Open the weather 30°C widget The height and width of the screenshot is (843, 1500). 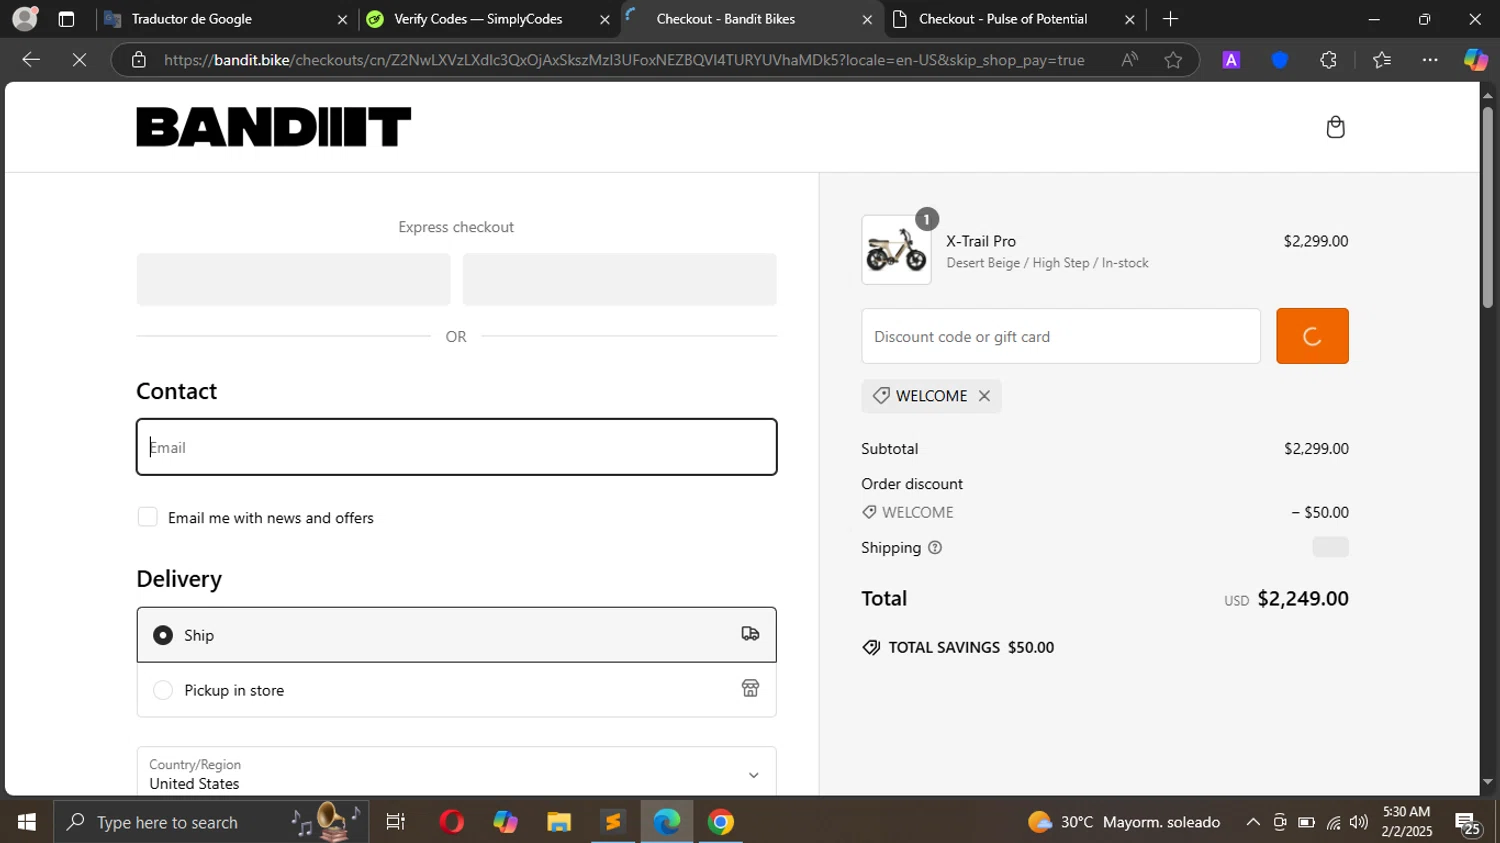click(1124, 822)
